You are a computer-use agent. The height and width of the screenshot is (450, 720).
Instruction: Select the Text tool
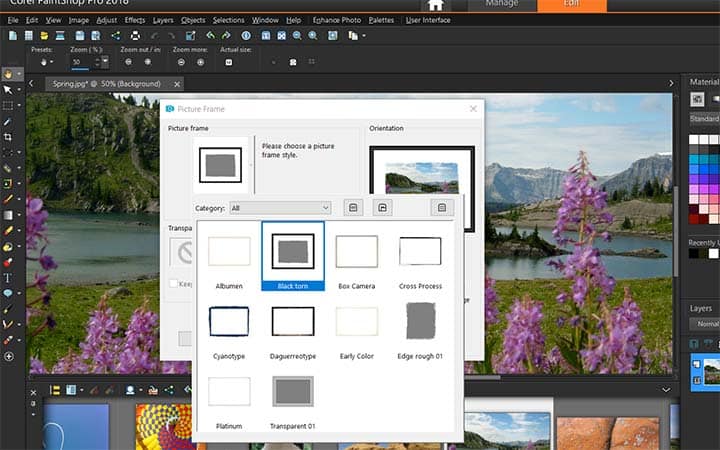tap(8, 278)
